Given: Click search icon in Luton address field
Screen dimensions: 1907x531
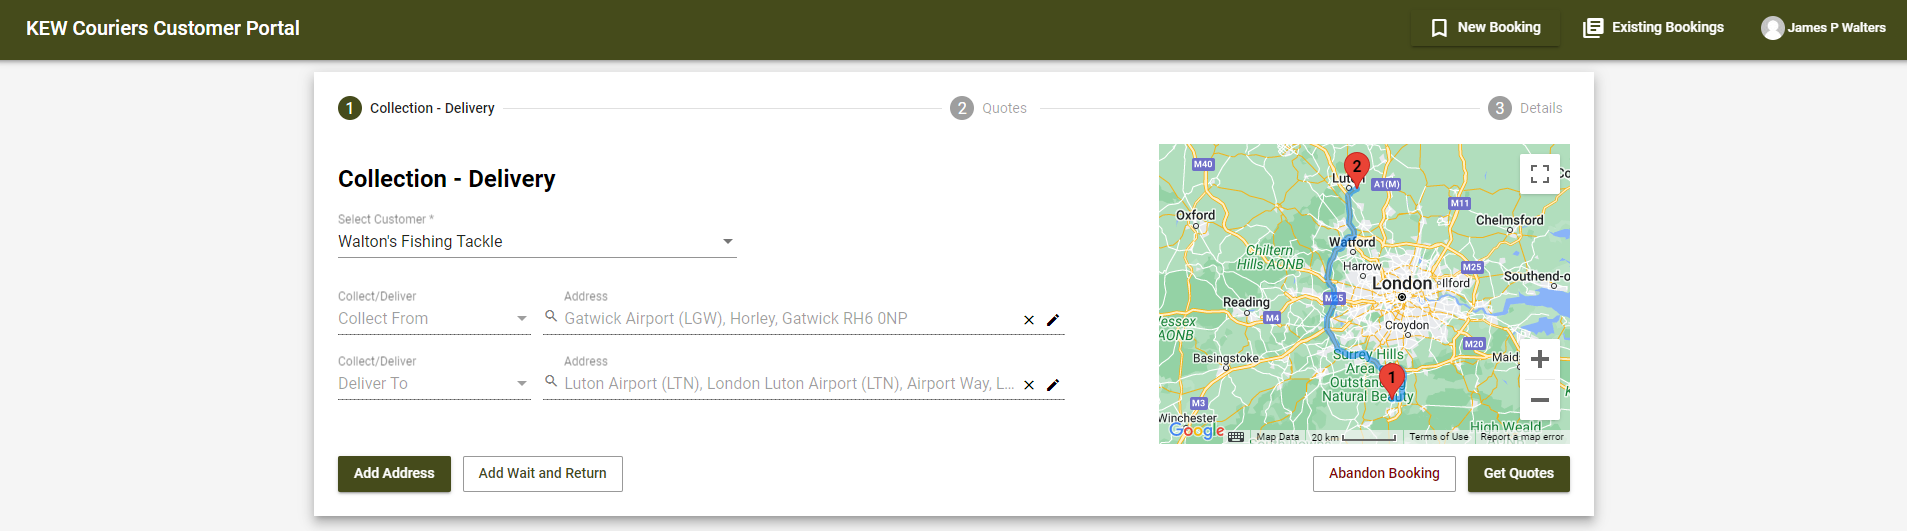Looking at the screenshot, I should click(x=551, y=381).
